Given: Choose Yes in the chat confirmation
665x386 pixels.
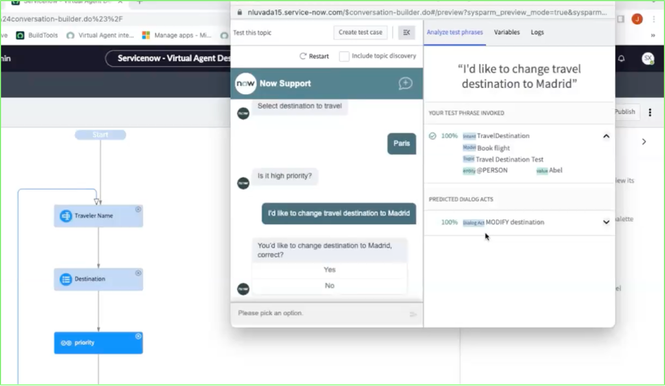Looking at the screenshot, I should click(x=330, y=270).
